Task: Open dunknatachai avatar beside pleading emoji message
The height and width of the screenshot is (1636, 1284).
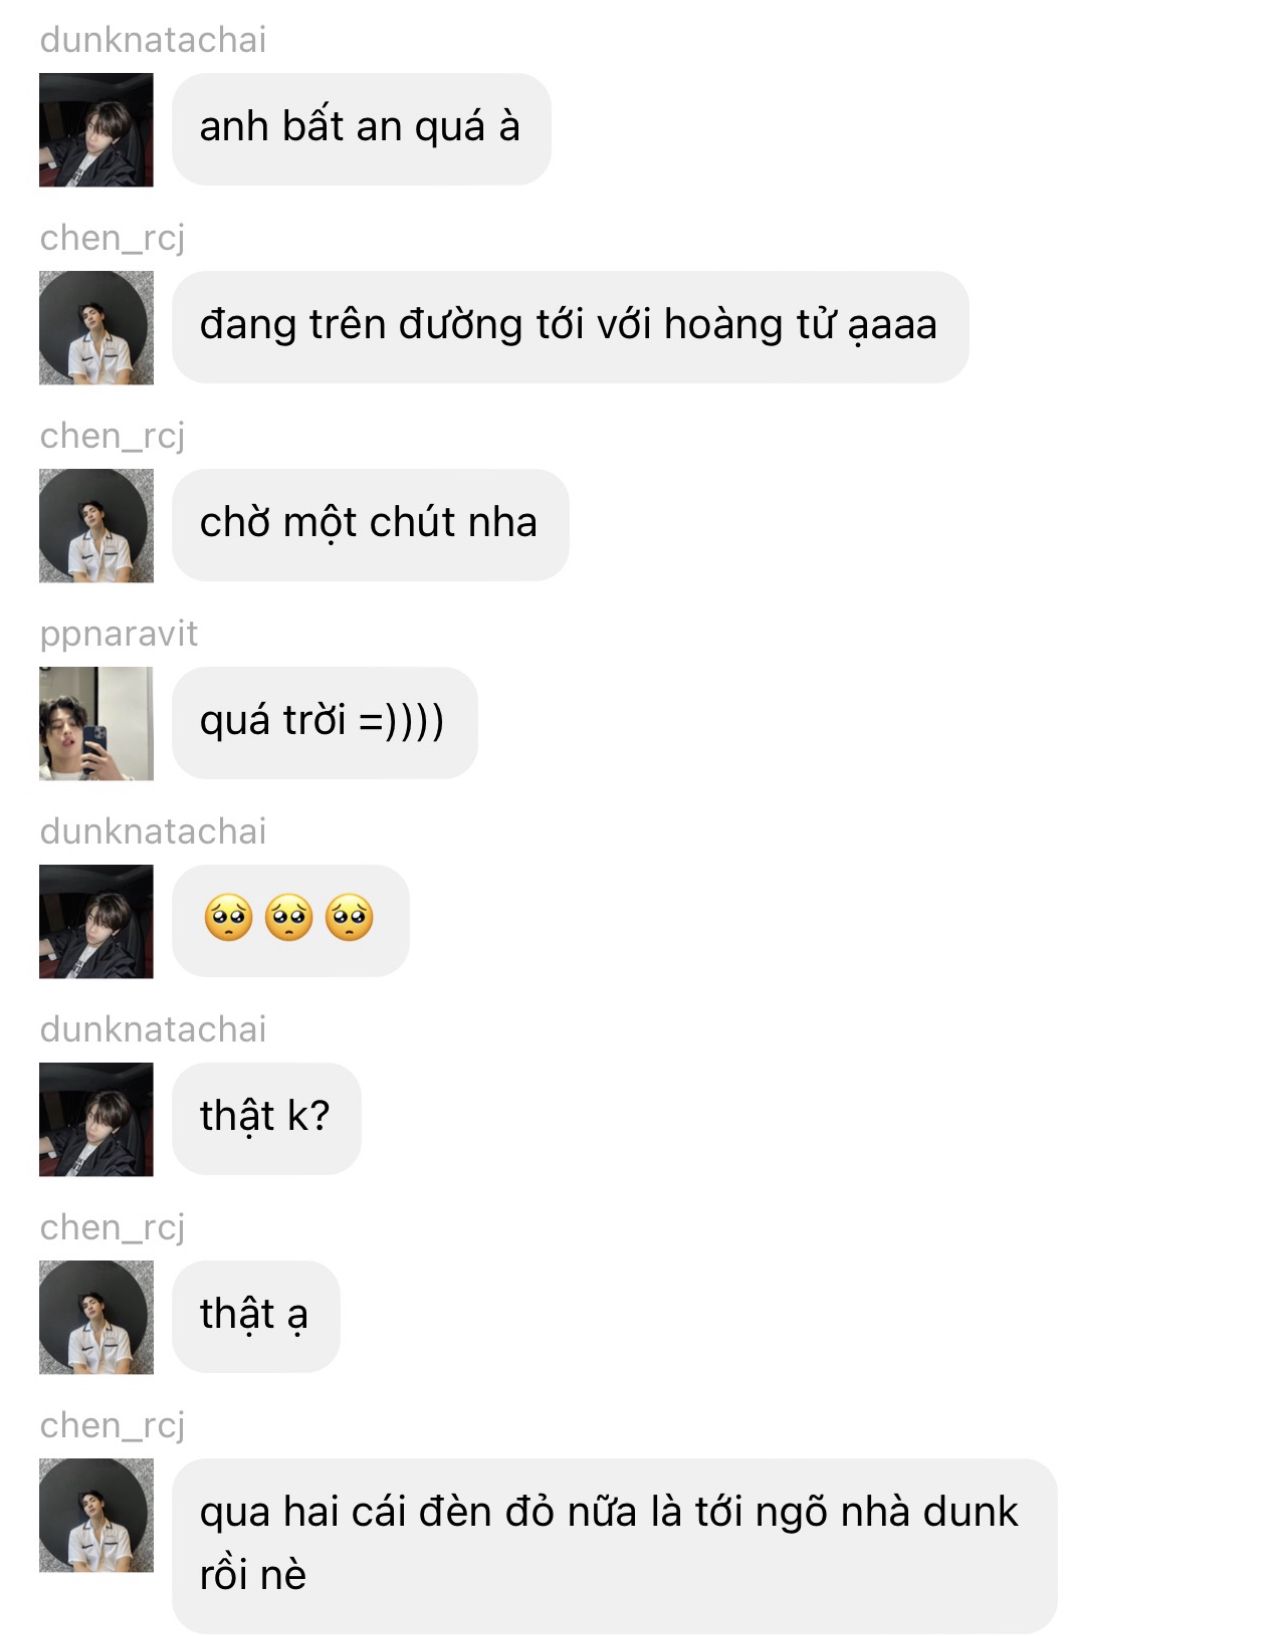Action: tap(96, 922)
